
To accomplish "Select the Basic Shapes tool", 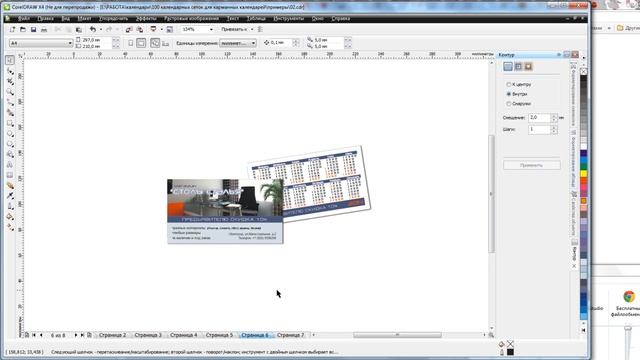I will point(10,154).
